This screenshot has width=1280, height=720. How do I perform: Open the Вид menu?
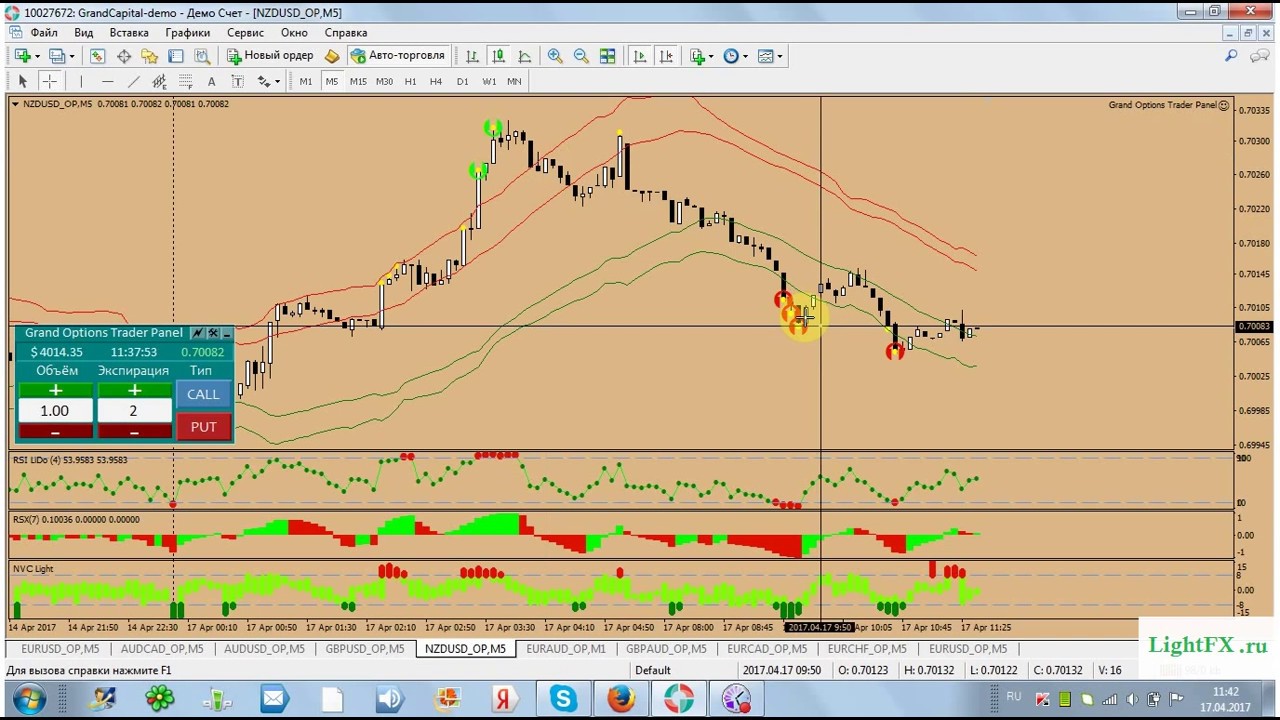point(84,33)
